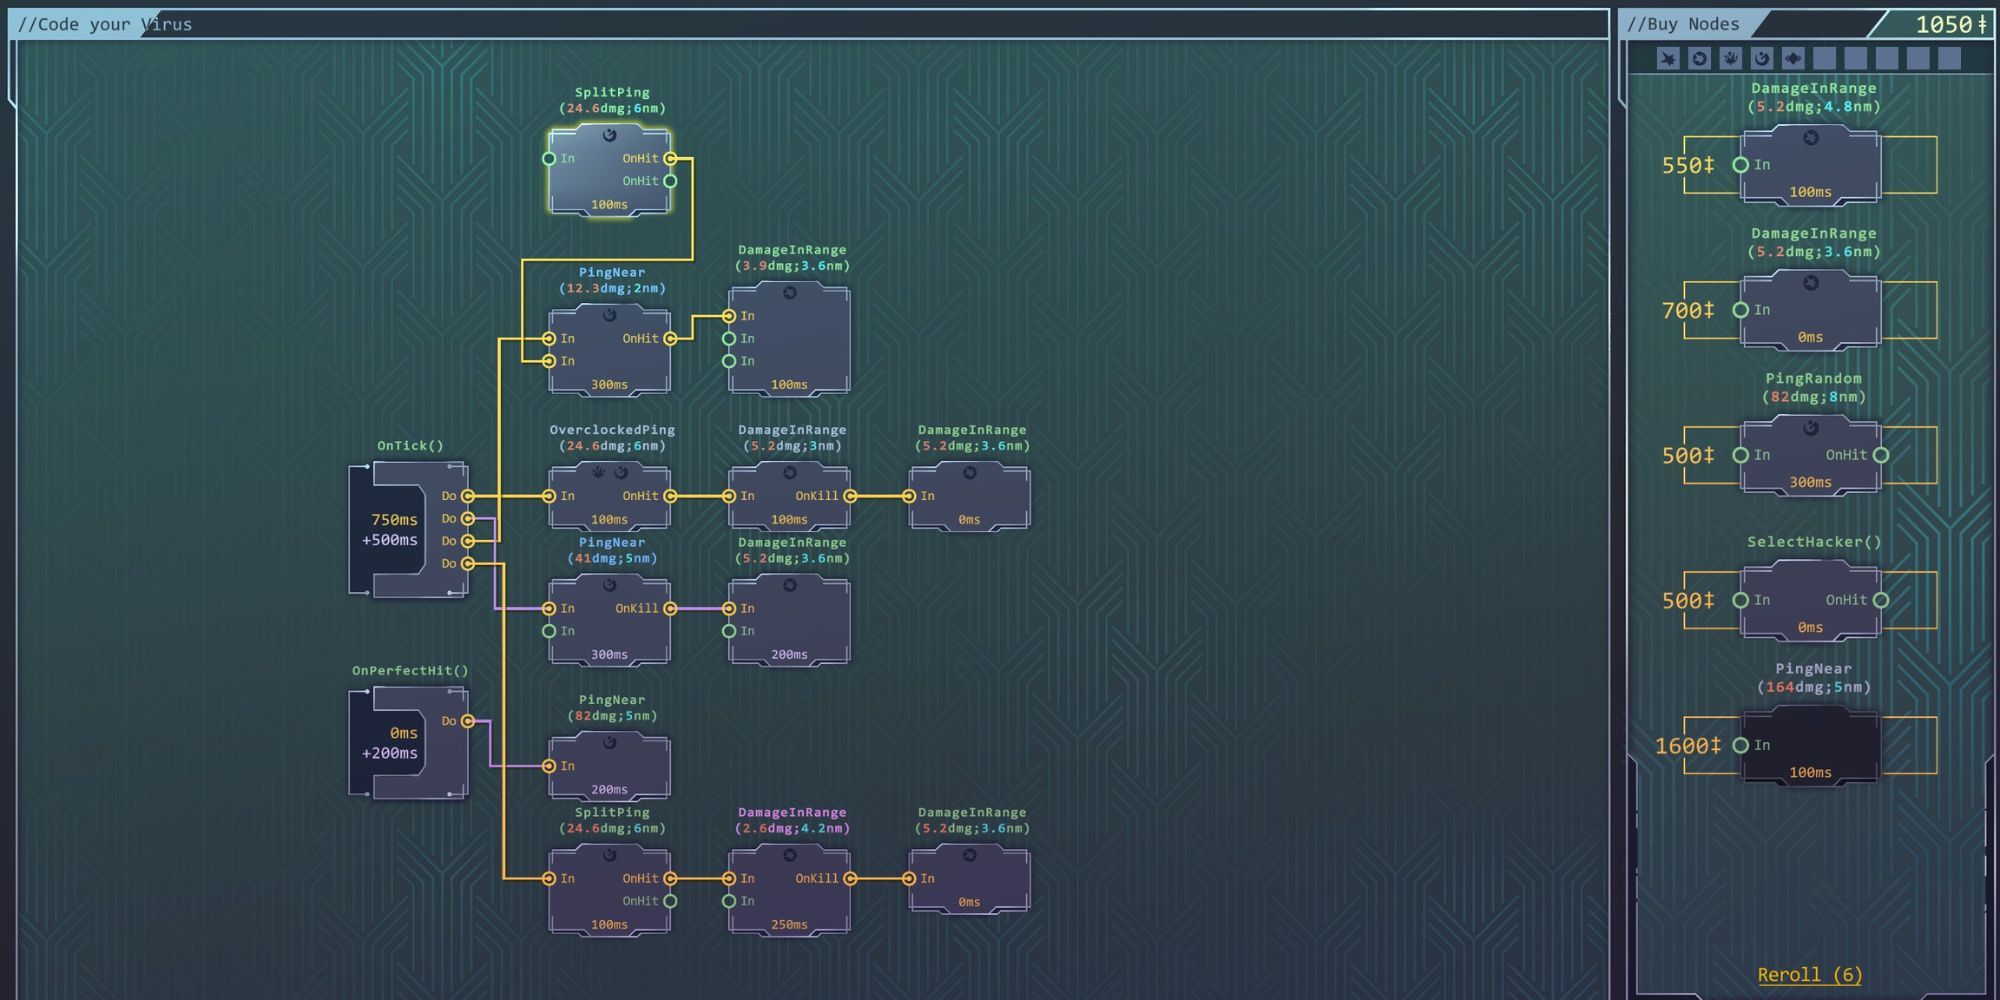The width and height of the screenshot is (2000, 1000).
Task: Click the 700‡ price of DamageInRange (5.2dmg;3.6nm)
Action: [1688, 311]
